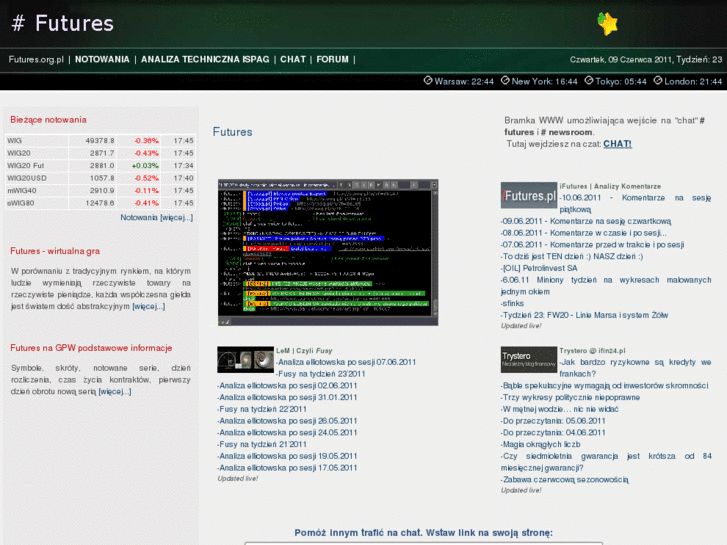
Task: Open Fusy na tydzień 22'2011 link
Action: pyautogui.click(x=262, y=409)
